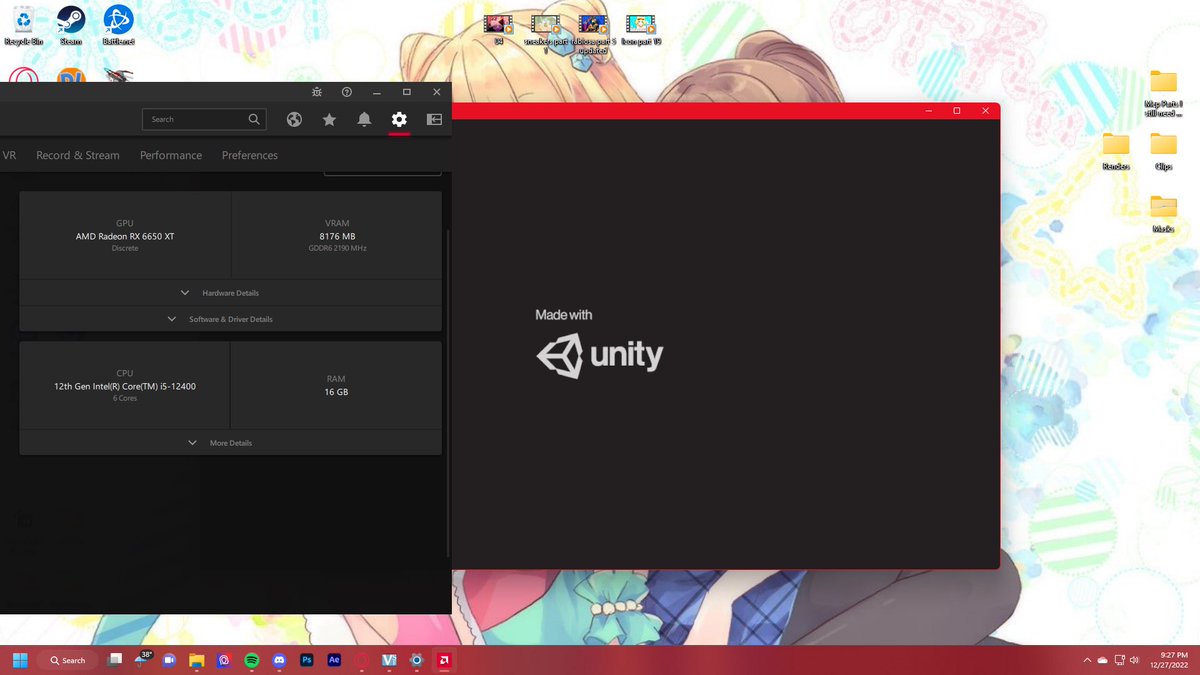Click the AMD Software vertical scrollbar
Screen dimensions: 1200x675
point(447,396)
